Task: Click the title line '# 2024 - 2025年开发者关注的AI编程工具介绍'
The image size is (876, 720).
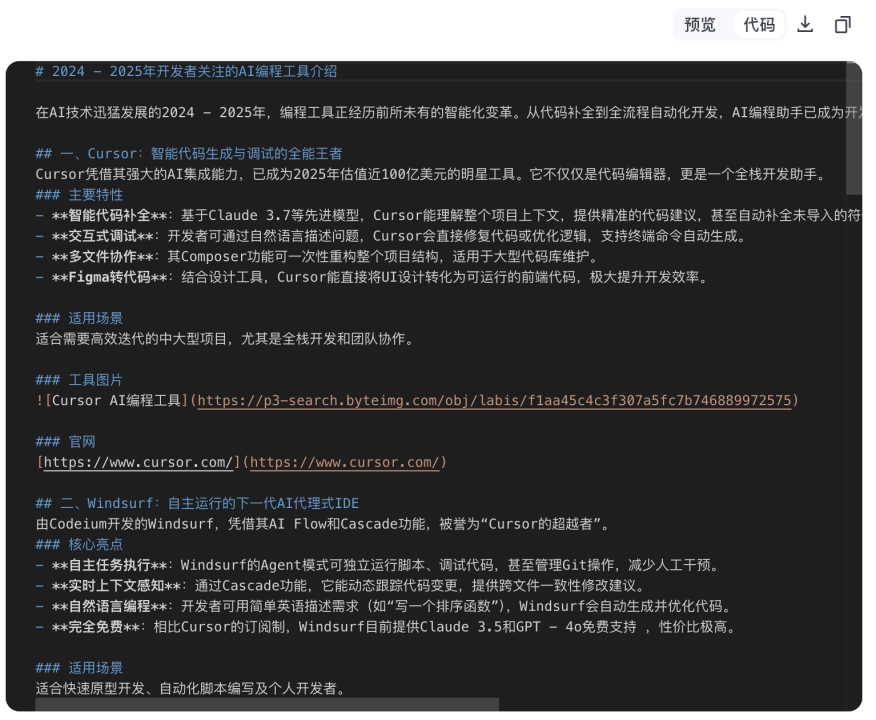Action: 186,71
